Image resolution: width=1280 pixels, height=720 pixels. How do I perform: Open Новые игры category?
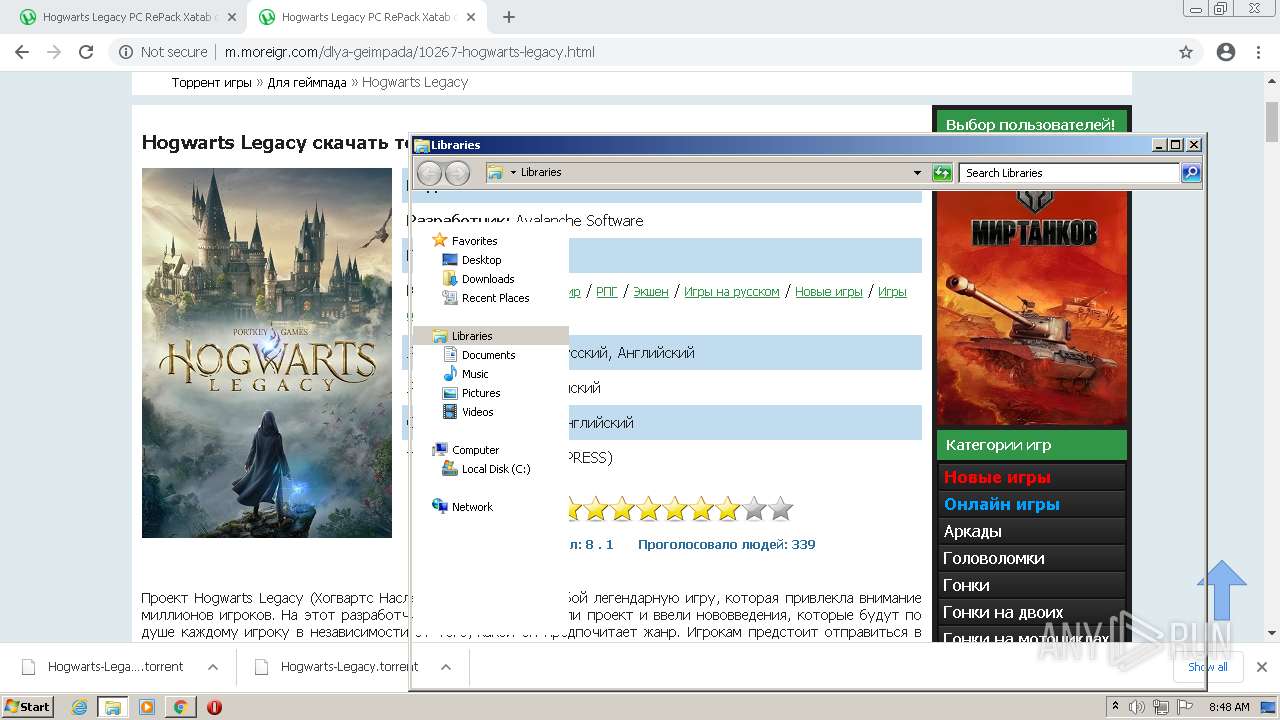pyautogui.click(x=1032, y=477)
